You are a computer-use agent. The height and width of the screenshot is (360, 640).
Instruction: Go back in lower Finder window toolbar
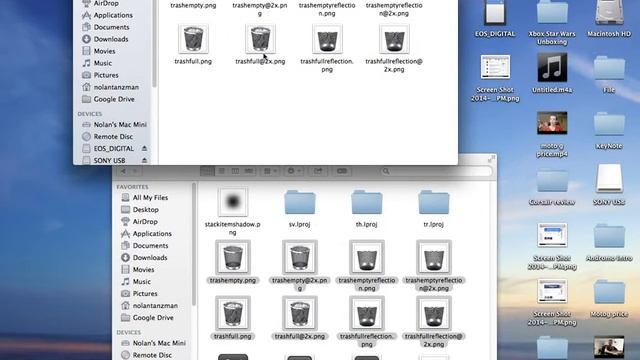[x=123, y=171]
